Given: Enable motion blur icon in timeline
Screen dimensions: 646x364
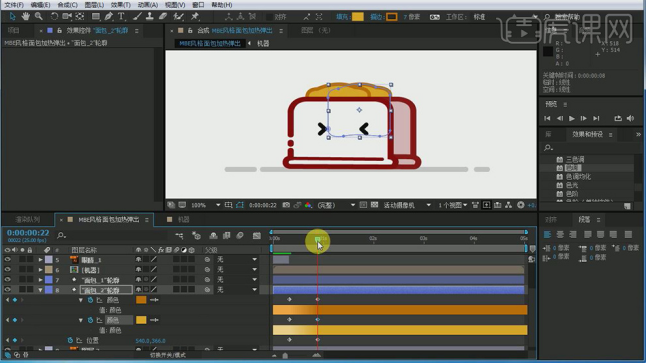Looking at the screenshot, I should point(240,236).
